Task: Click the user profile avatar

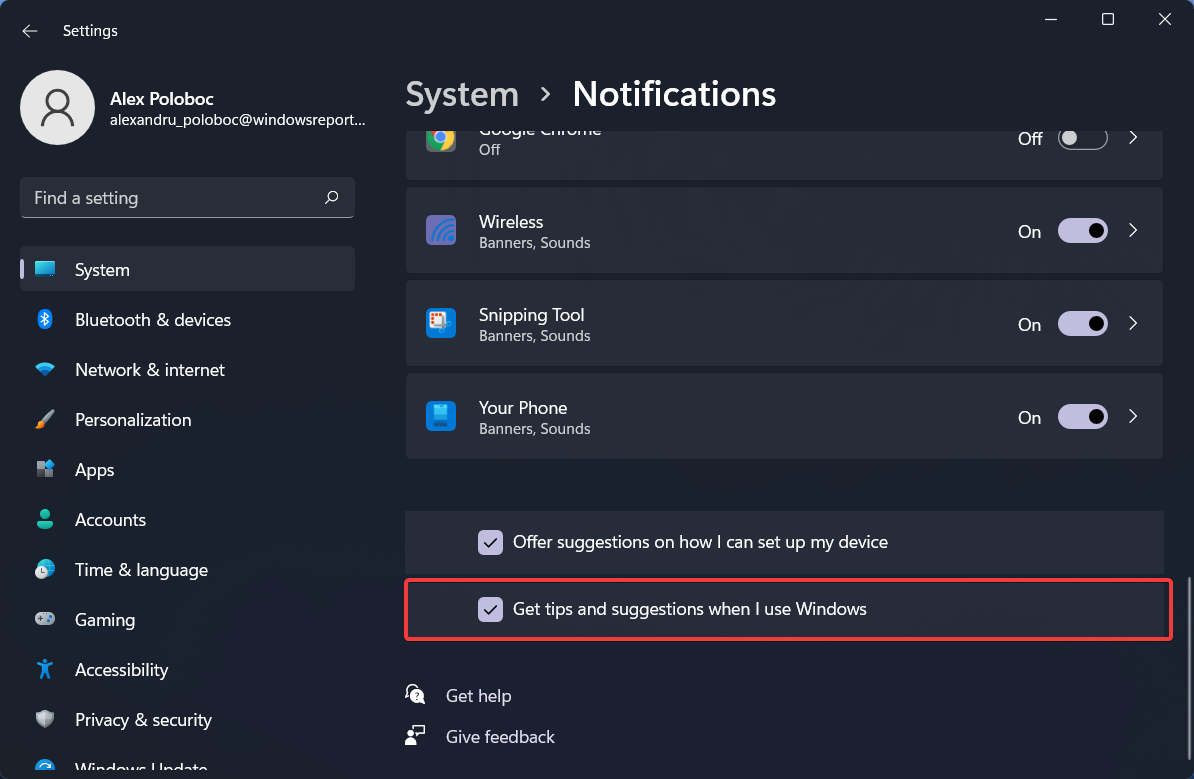Action: coord(58,108)
